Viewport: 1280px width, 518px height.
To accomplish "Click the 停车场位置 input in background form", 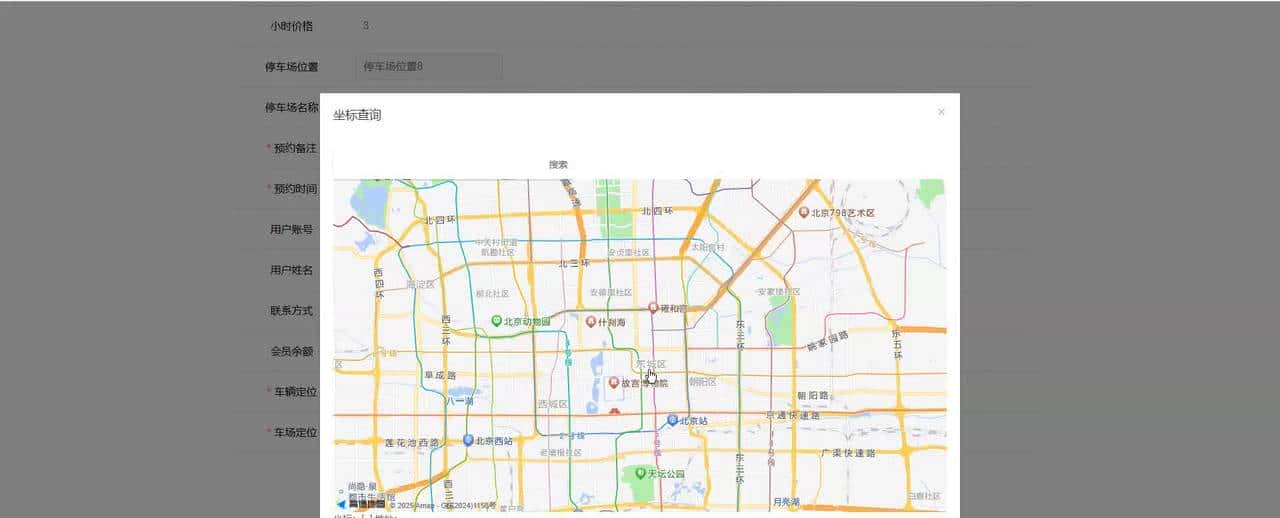I will (428, 66).
